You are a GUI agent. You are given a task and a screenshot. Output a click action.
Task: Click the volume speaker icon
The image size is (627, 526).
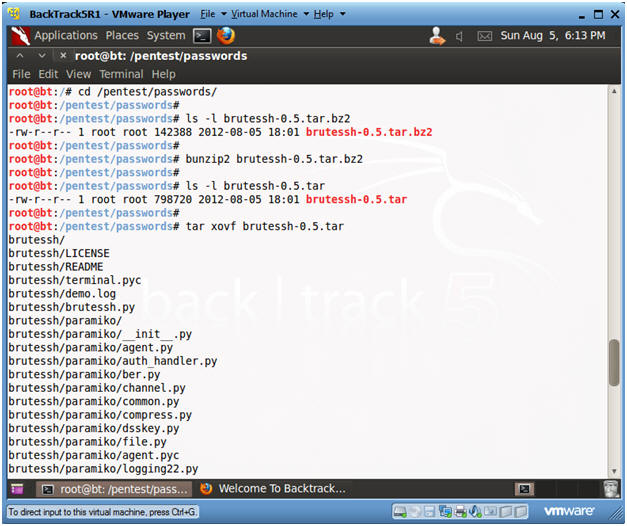pyautogui.click(x=459, y=36)
